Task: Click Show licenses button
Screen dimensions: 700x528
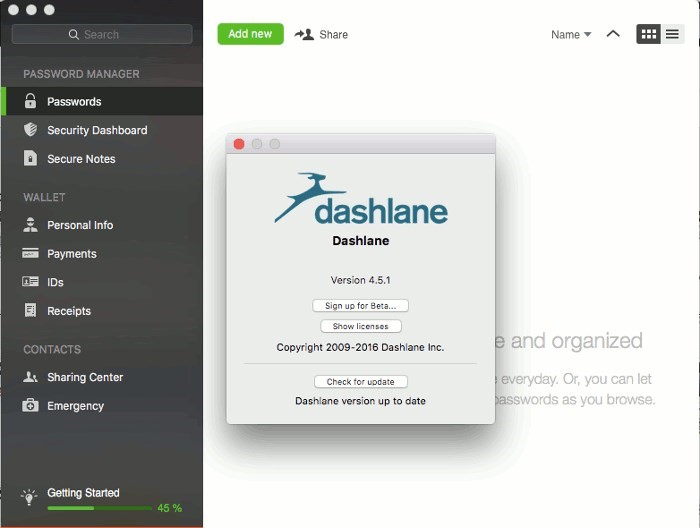Action: (361, 326)
